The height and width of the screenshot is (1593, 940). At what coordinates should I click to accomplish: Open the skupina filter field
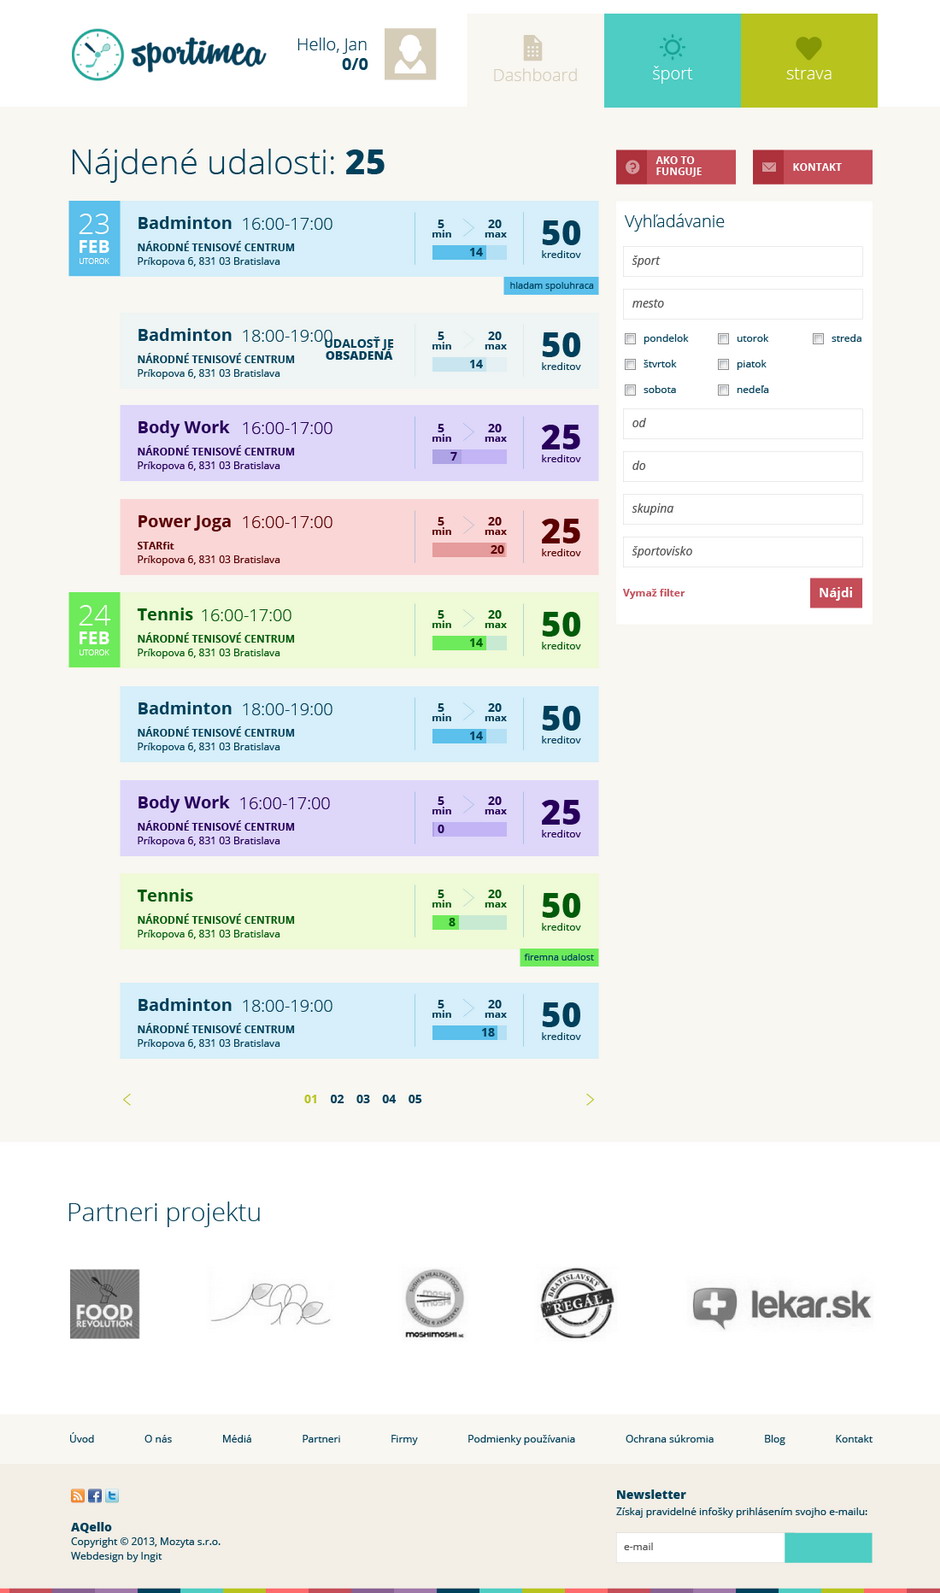pos(743,509)
